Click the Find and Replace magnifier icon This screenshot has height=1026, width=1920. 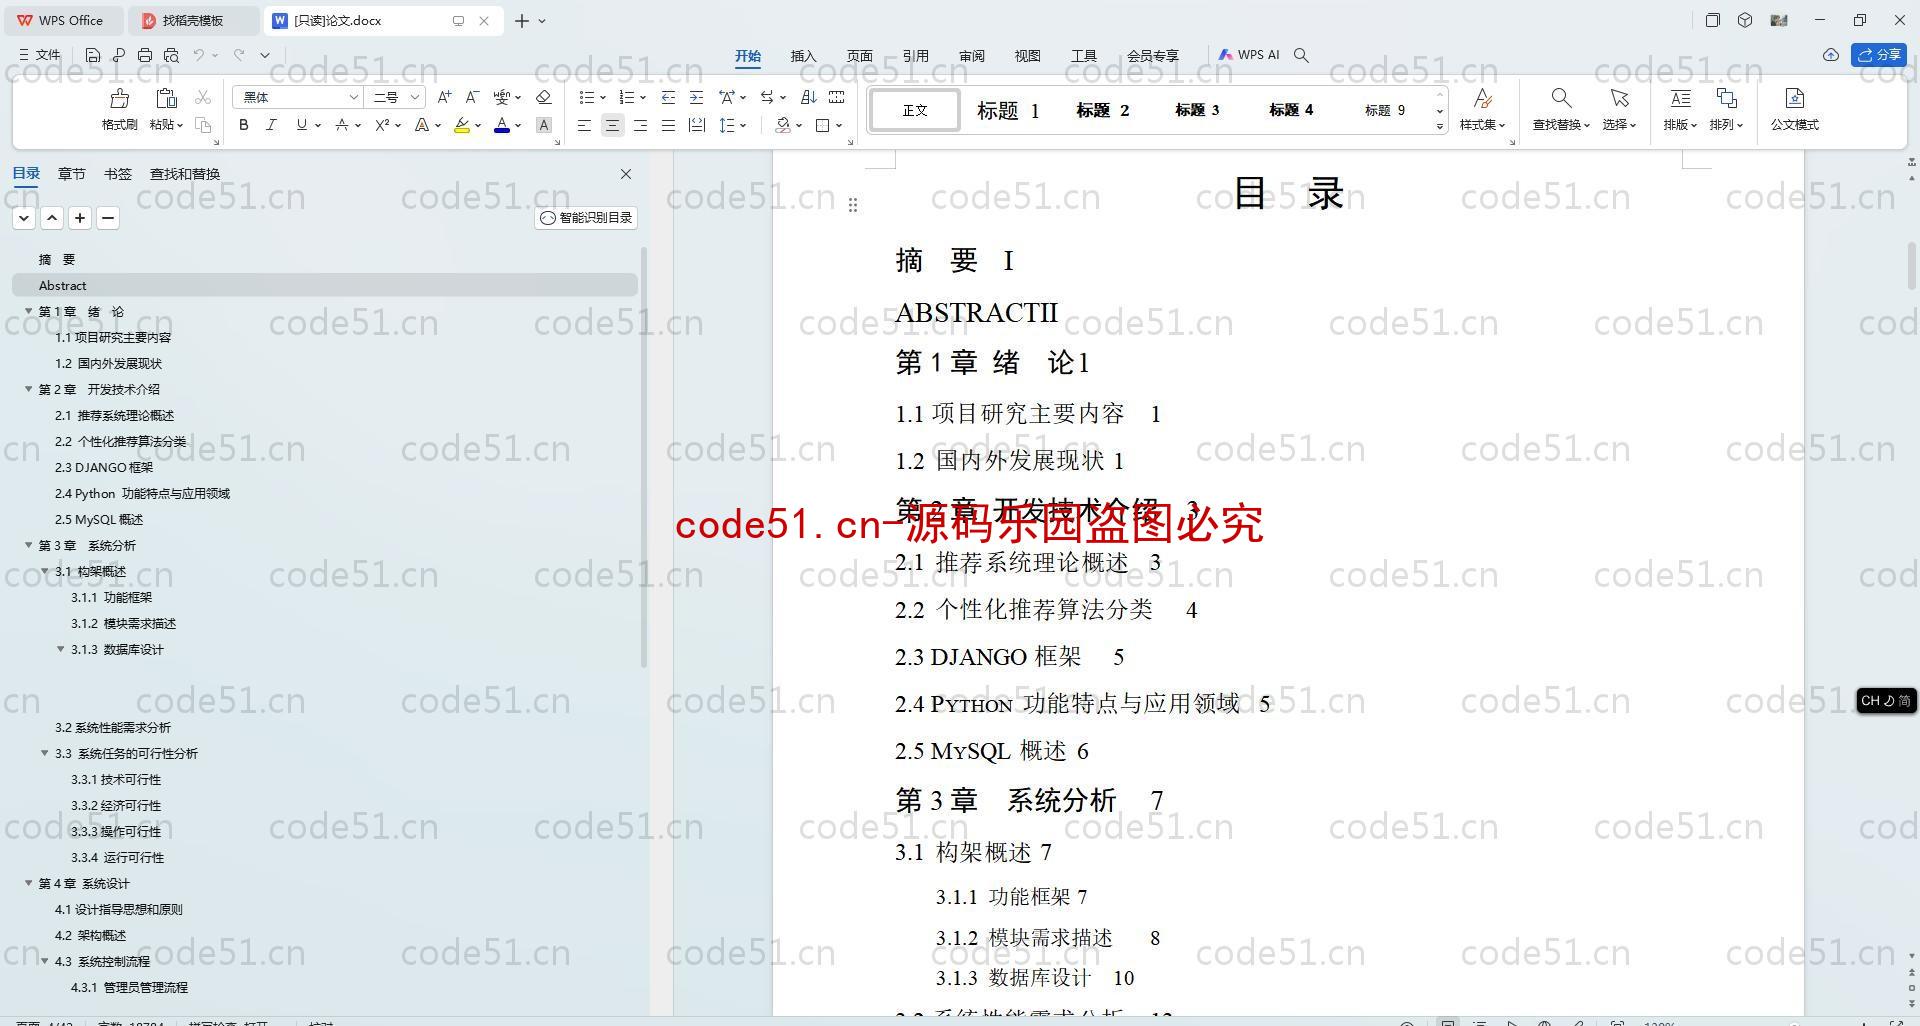[x=1561, y=98]
